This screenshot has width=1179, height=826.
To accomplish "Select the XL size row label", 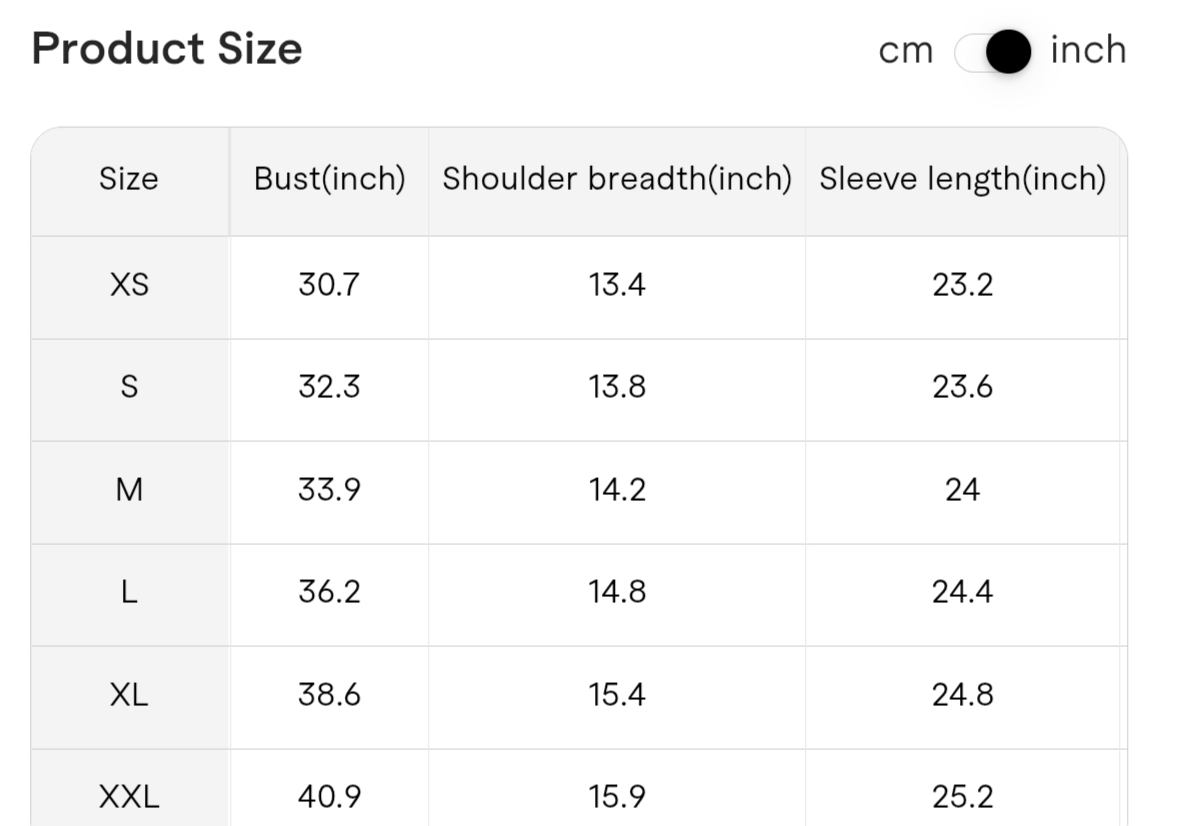I will [x=129, y=694].
